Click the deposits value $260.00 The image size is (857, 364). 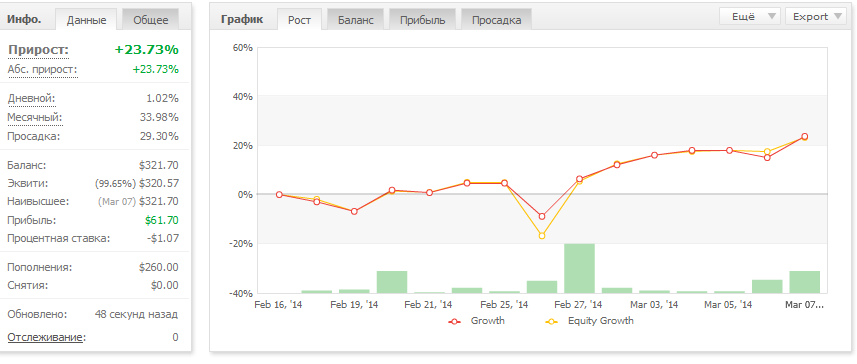tap(159, 267)
